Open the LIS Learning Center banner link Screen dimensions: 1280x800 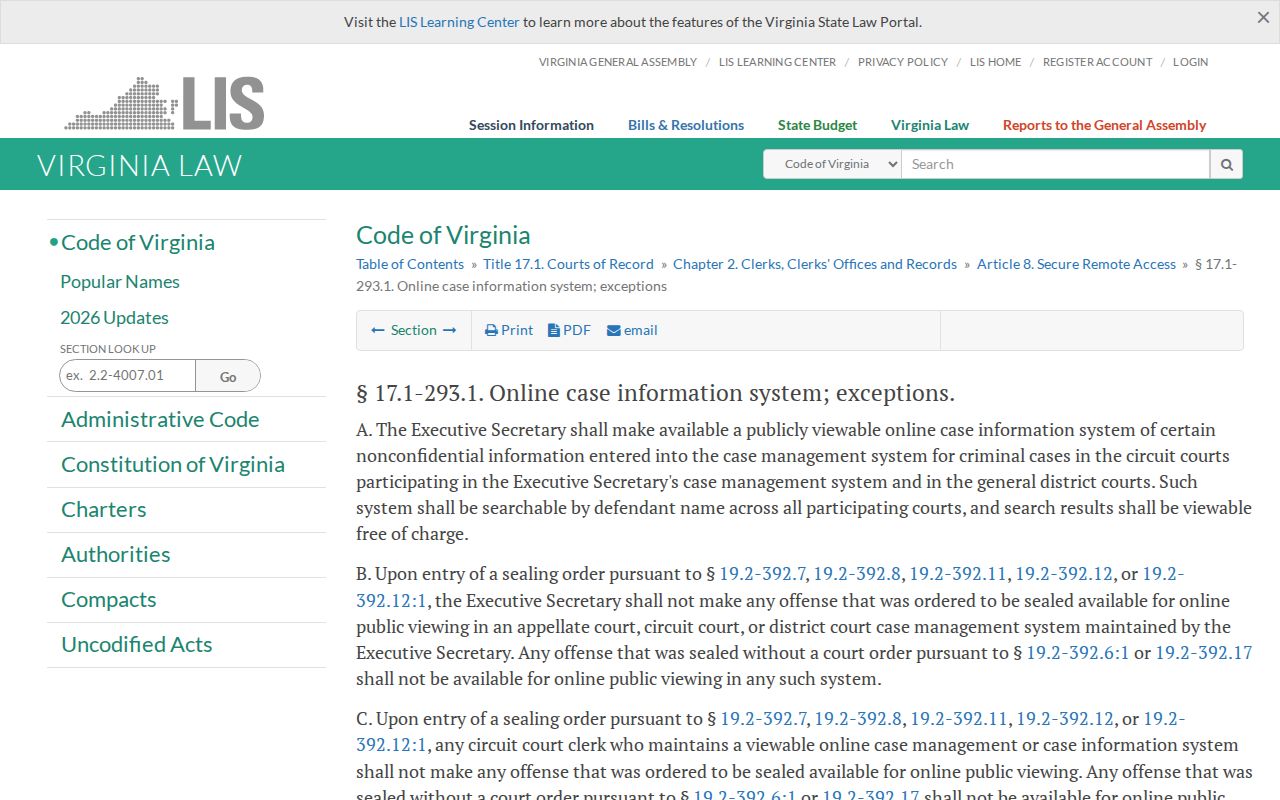(x=459, y=22)
